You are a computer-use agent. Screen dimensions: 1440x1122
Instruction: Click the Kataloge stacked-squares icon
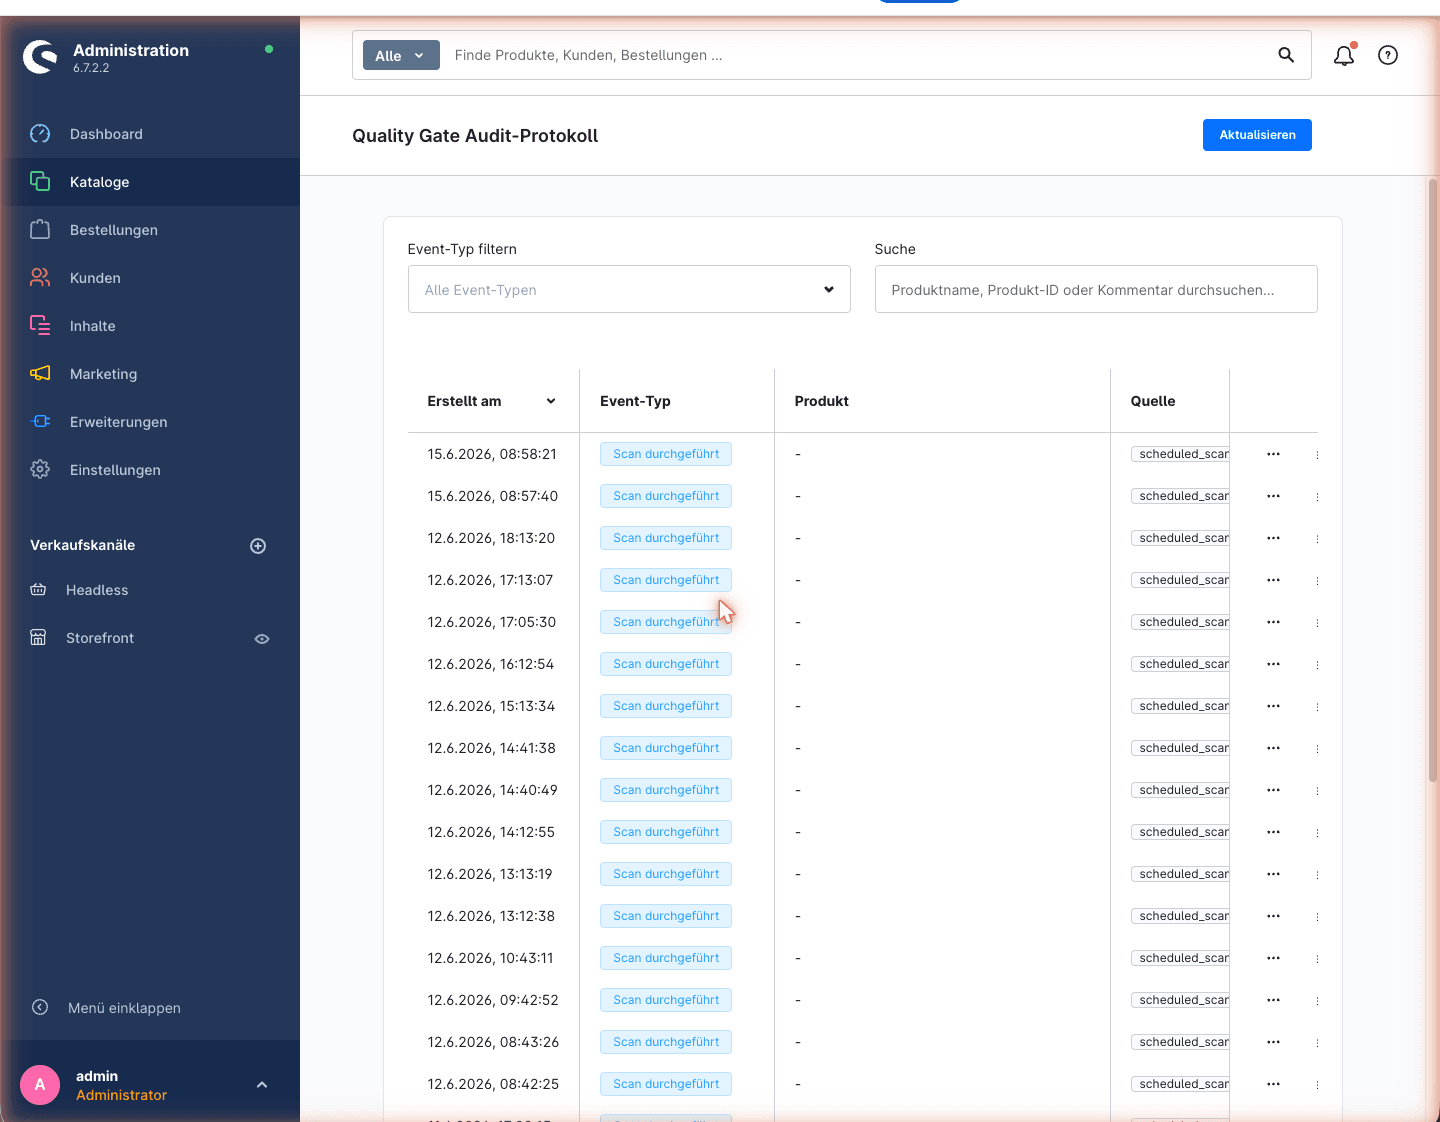[40, 181]
